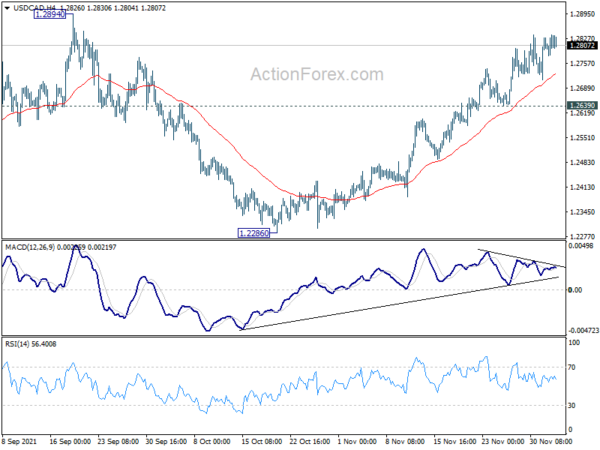
Task: Click the USDCAD,H4 chart title text
Action: 34,8
